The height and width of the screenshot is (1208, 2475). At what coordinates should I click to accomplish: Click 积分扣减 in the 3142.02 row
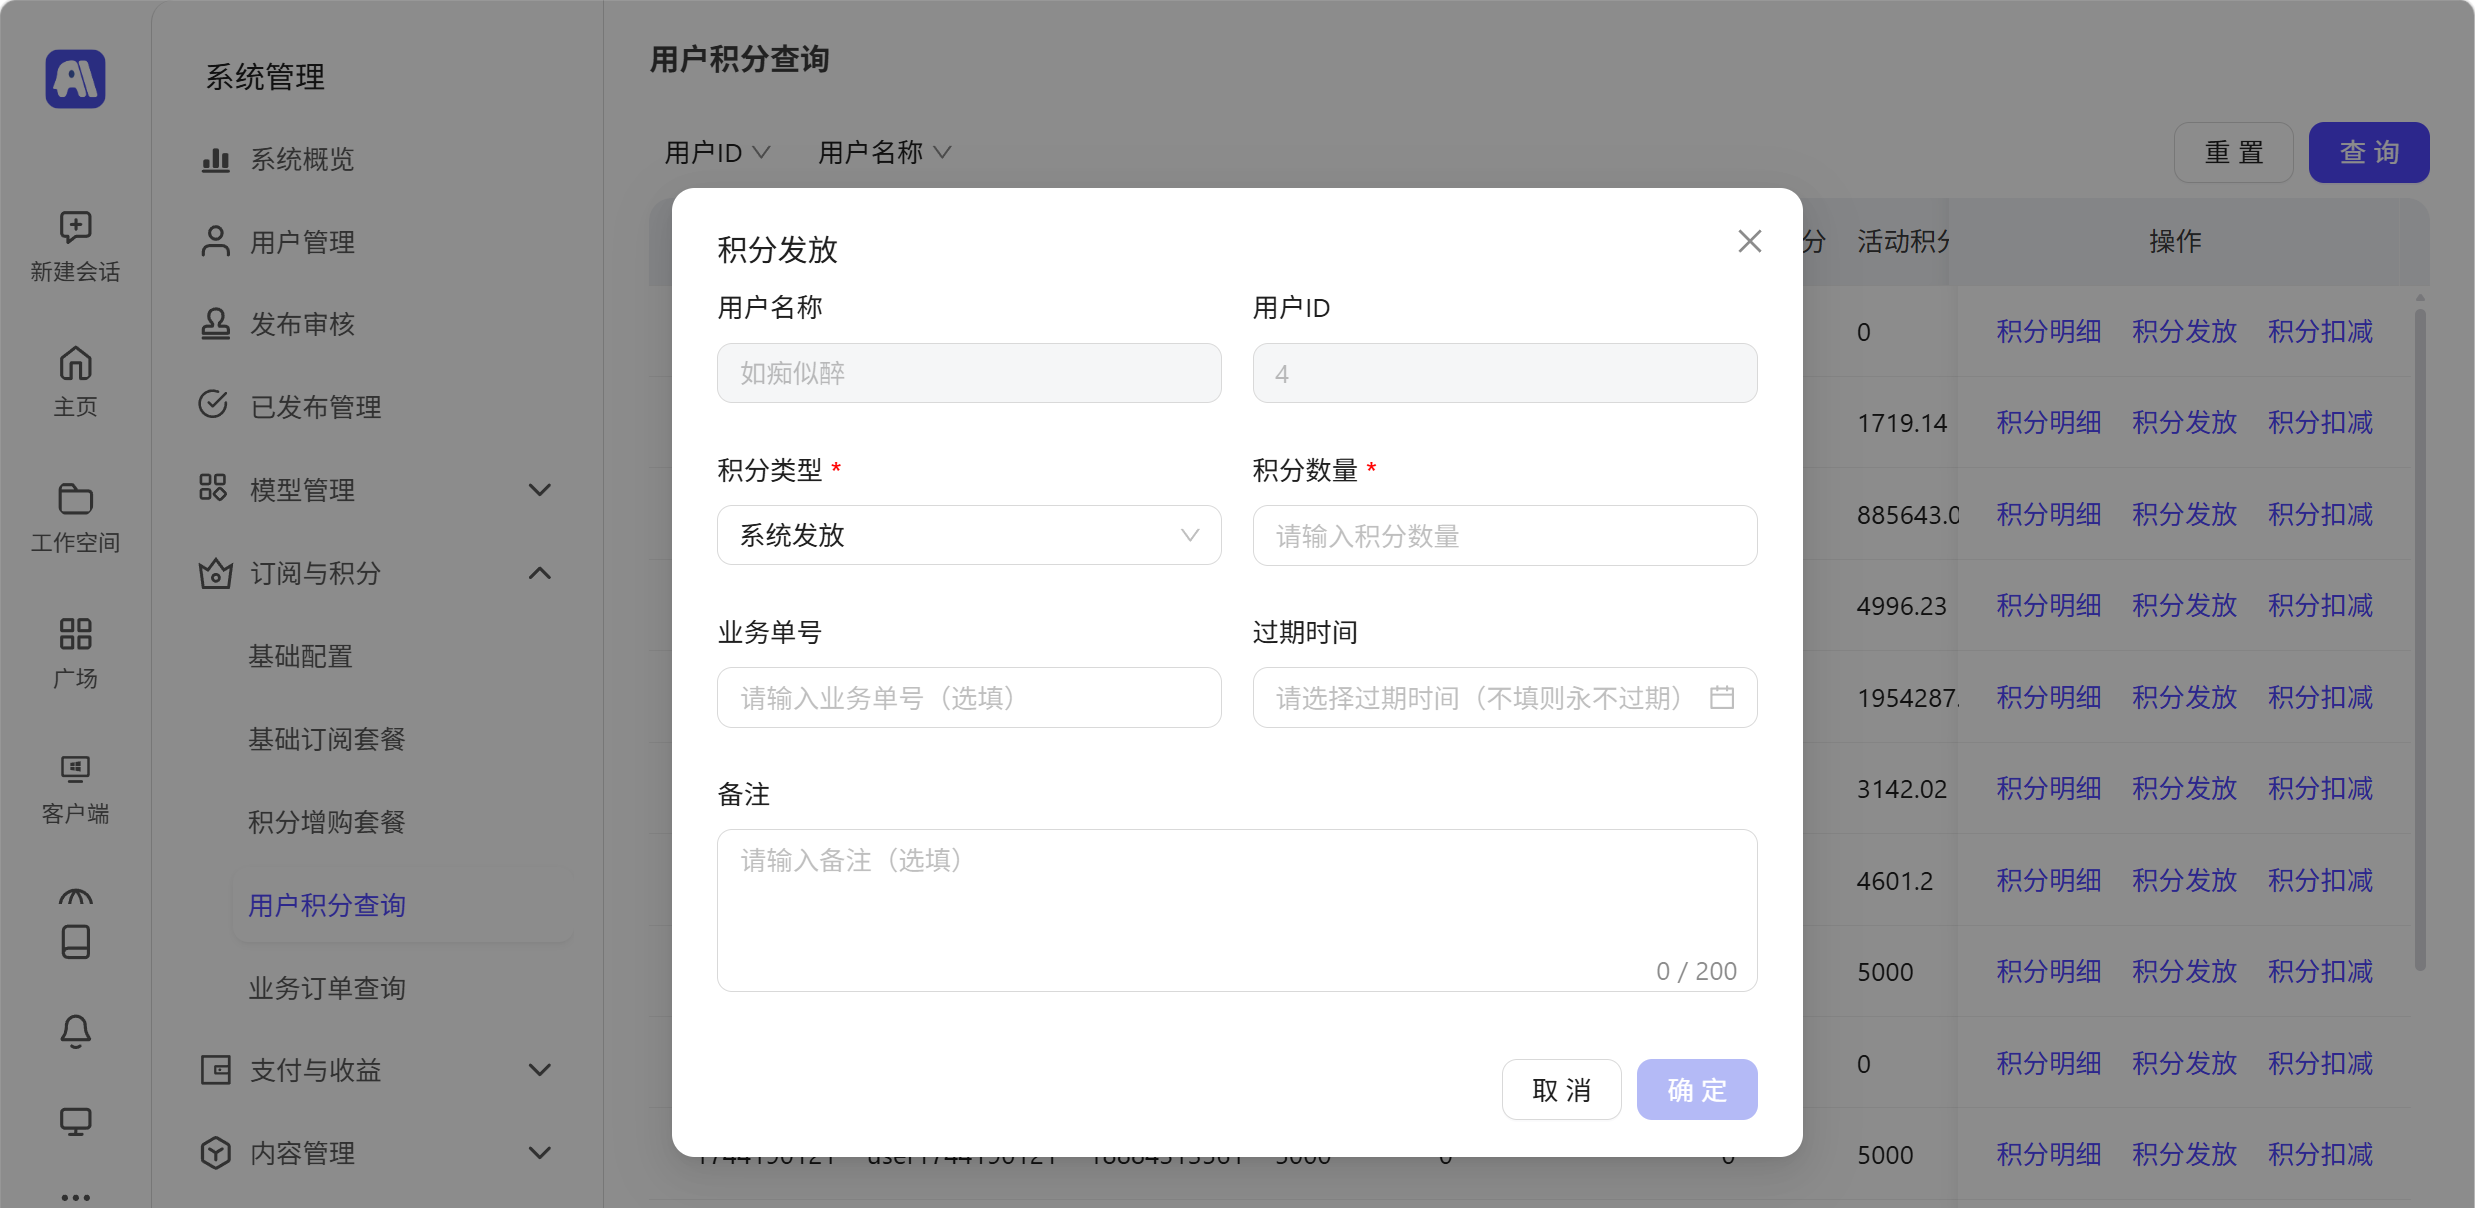2320,788
